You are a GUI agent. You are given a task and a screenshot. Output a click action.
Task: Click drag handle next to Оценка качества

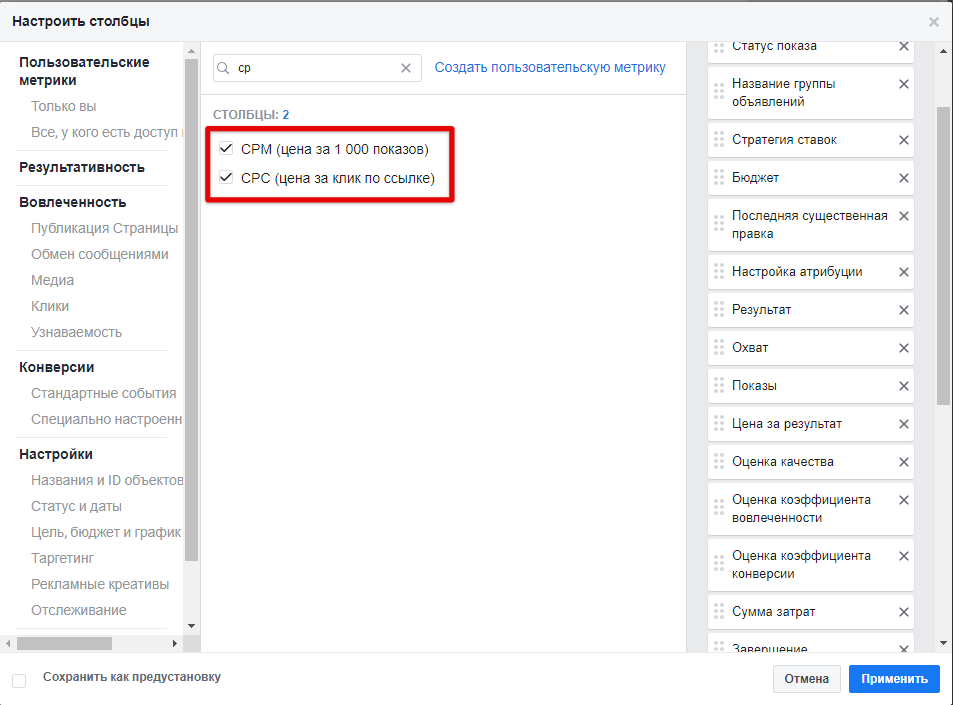click(719, 462)
